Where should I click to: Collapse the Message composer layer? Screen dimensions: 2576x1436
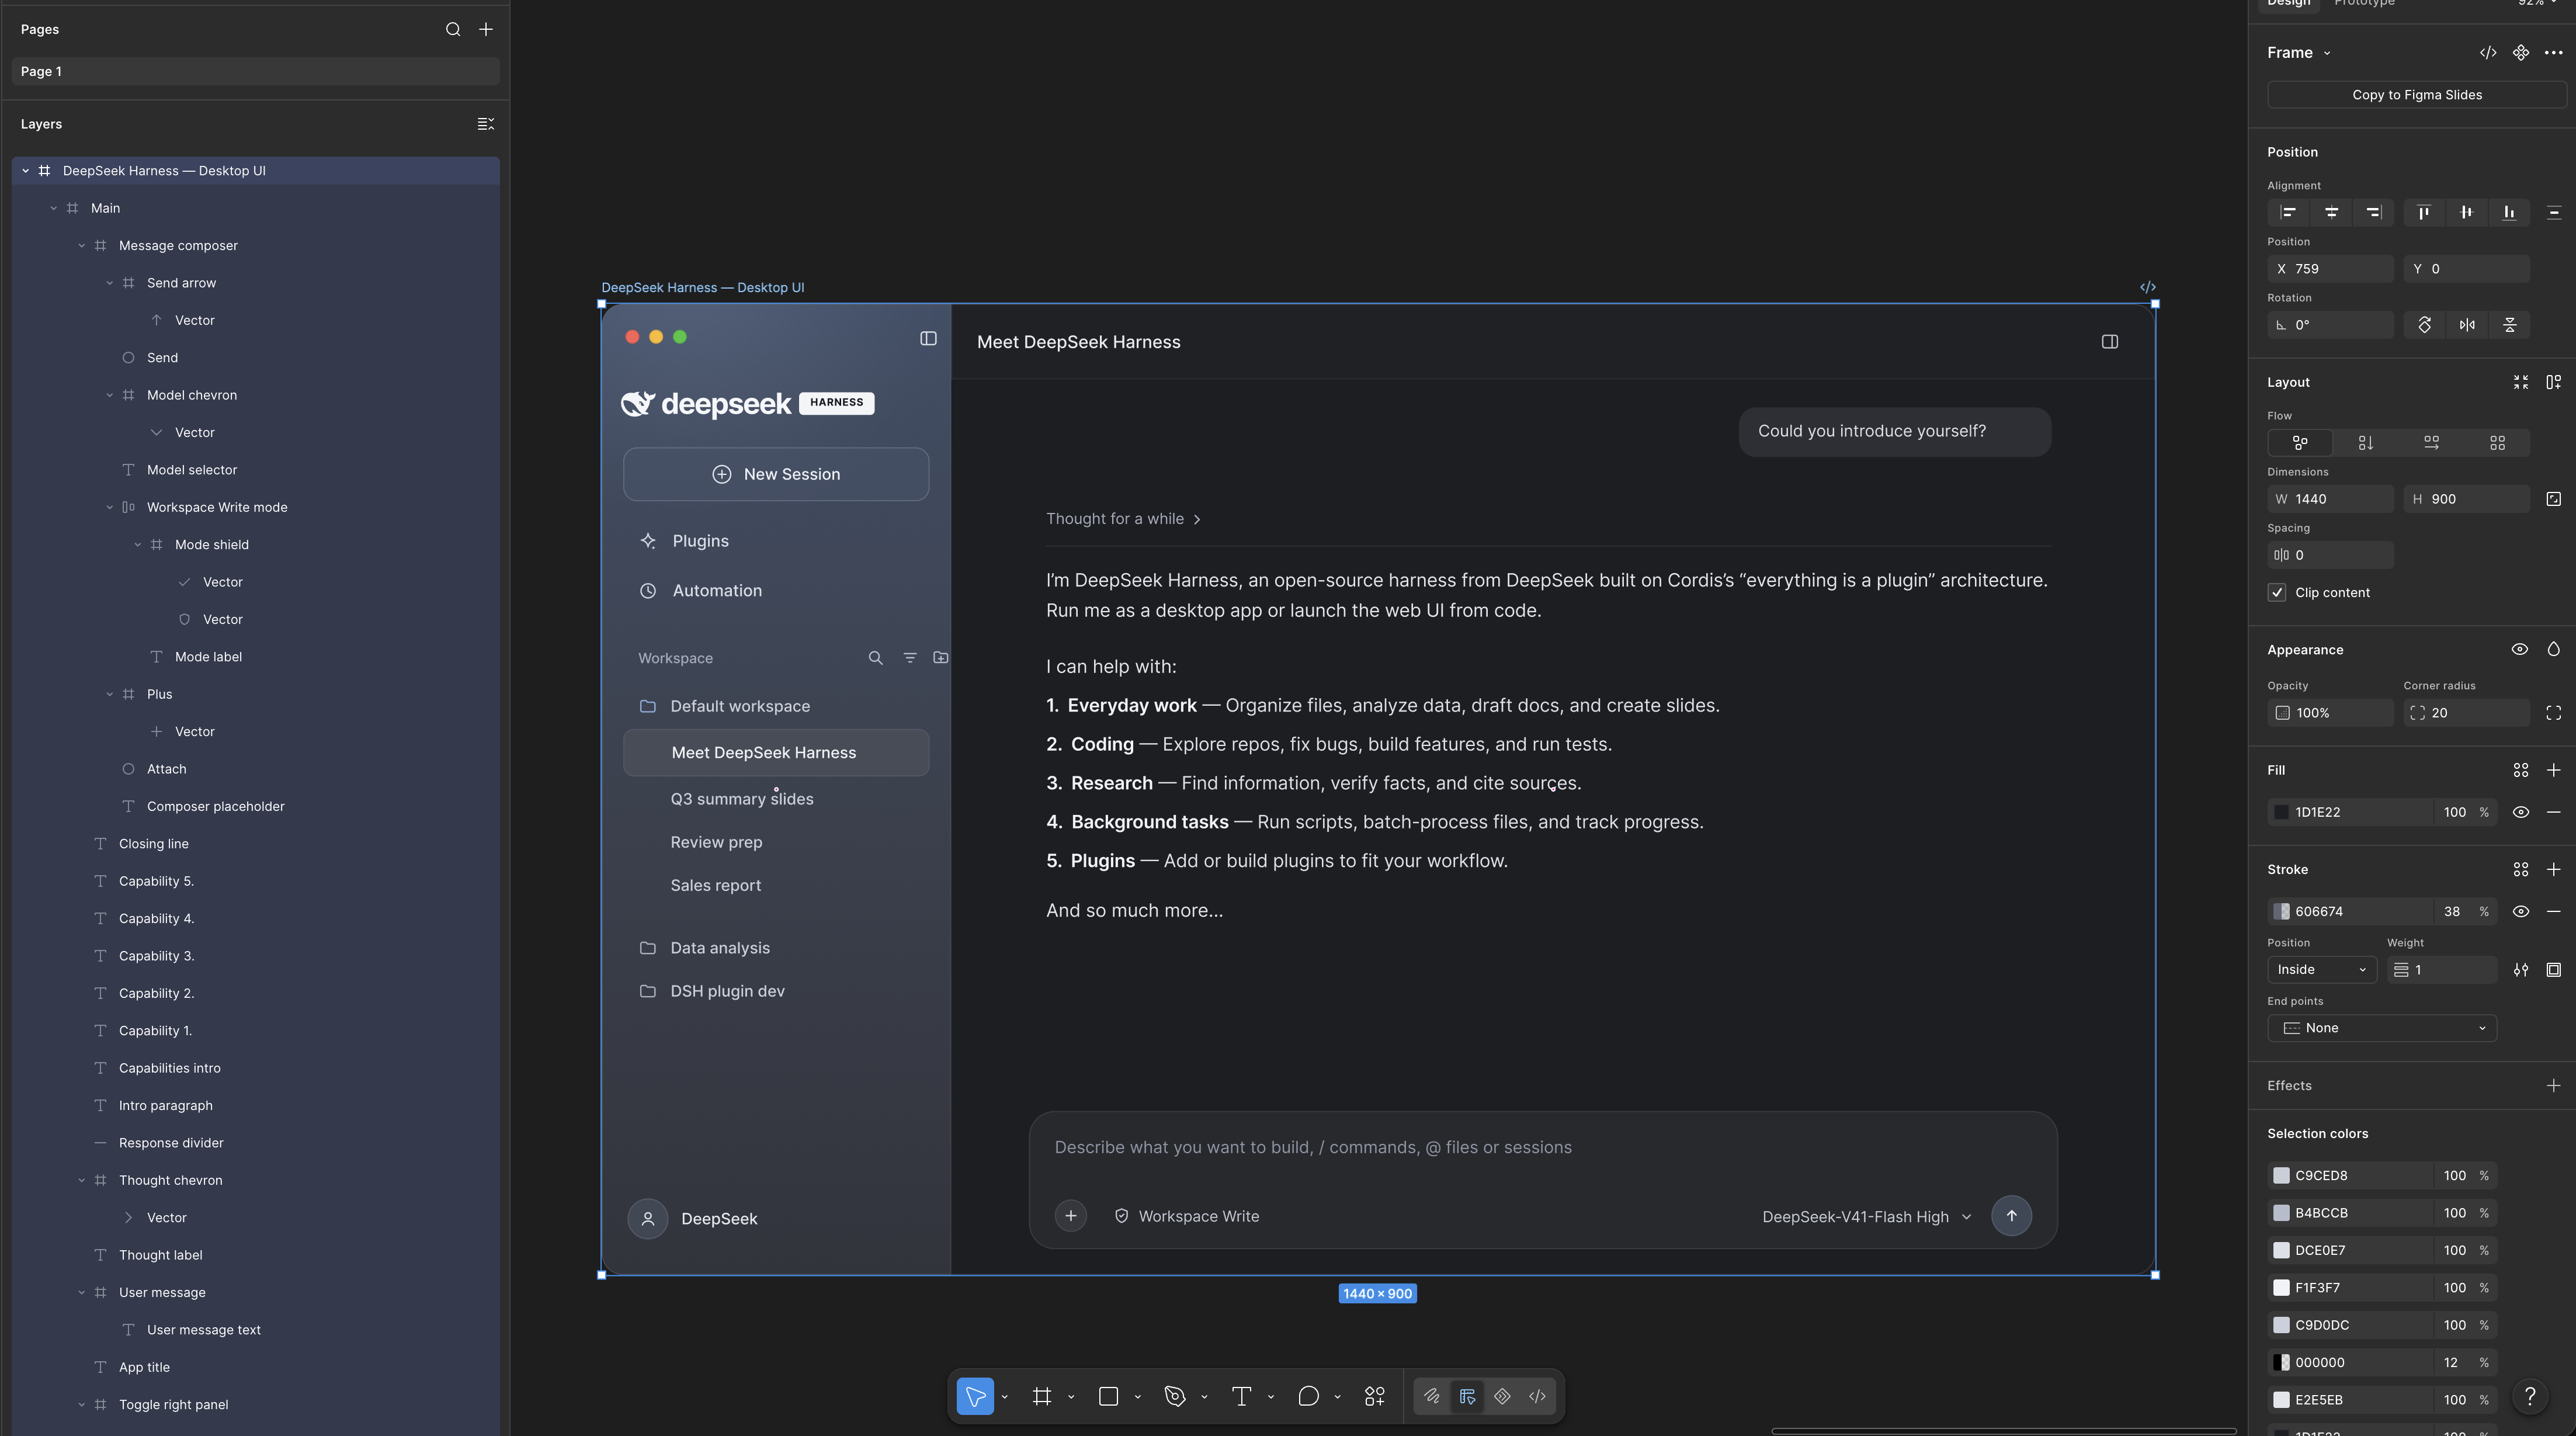(x=82, y=245)
